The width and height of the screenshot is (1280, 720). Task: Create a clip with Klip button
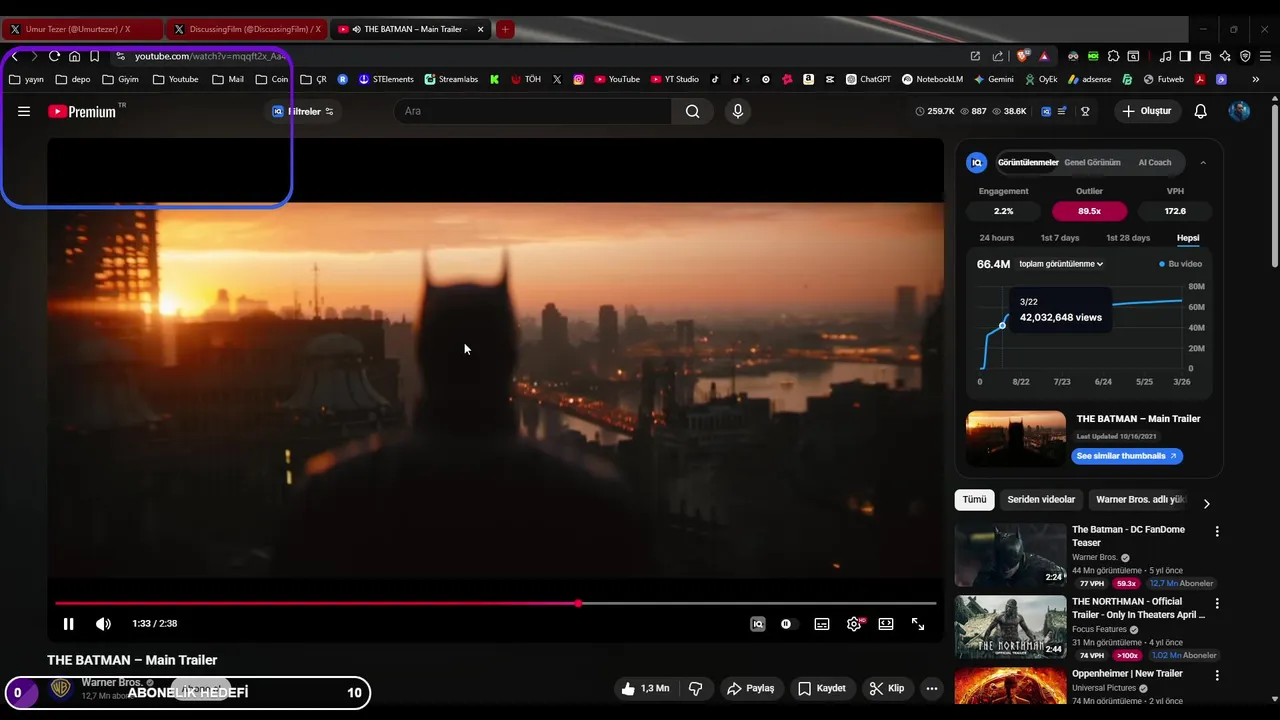[887, 688]
